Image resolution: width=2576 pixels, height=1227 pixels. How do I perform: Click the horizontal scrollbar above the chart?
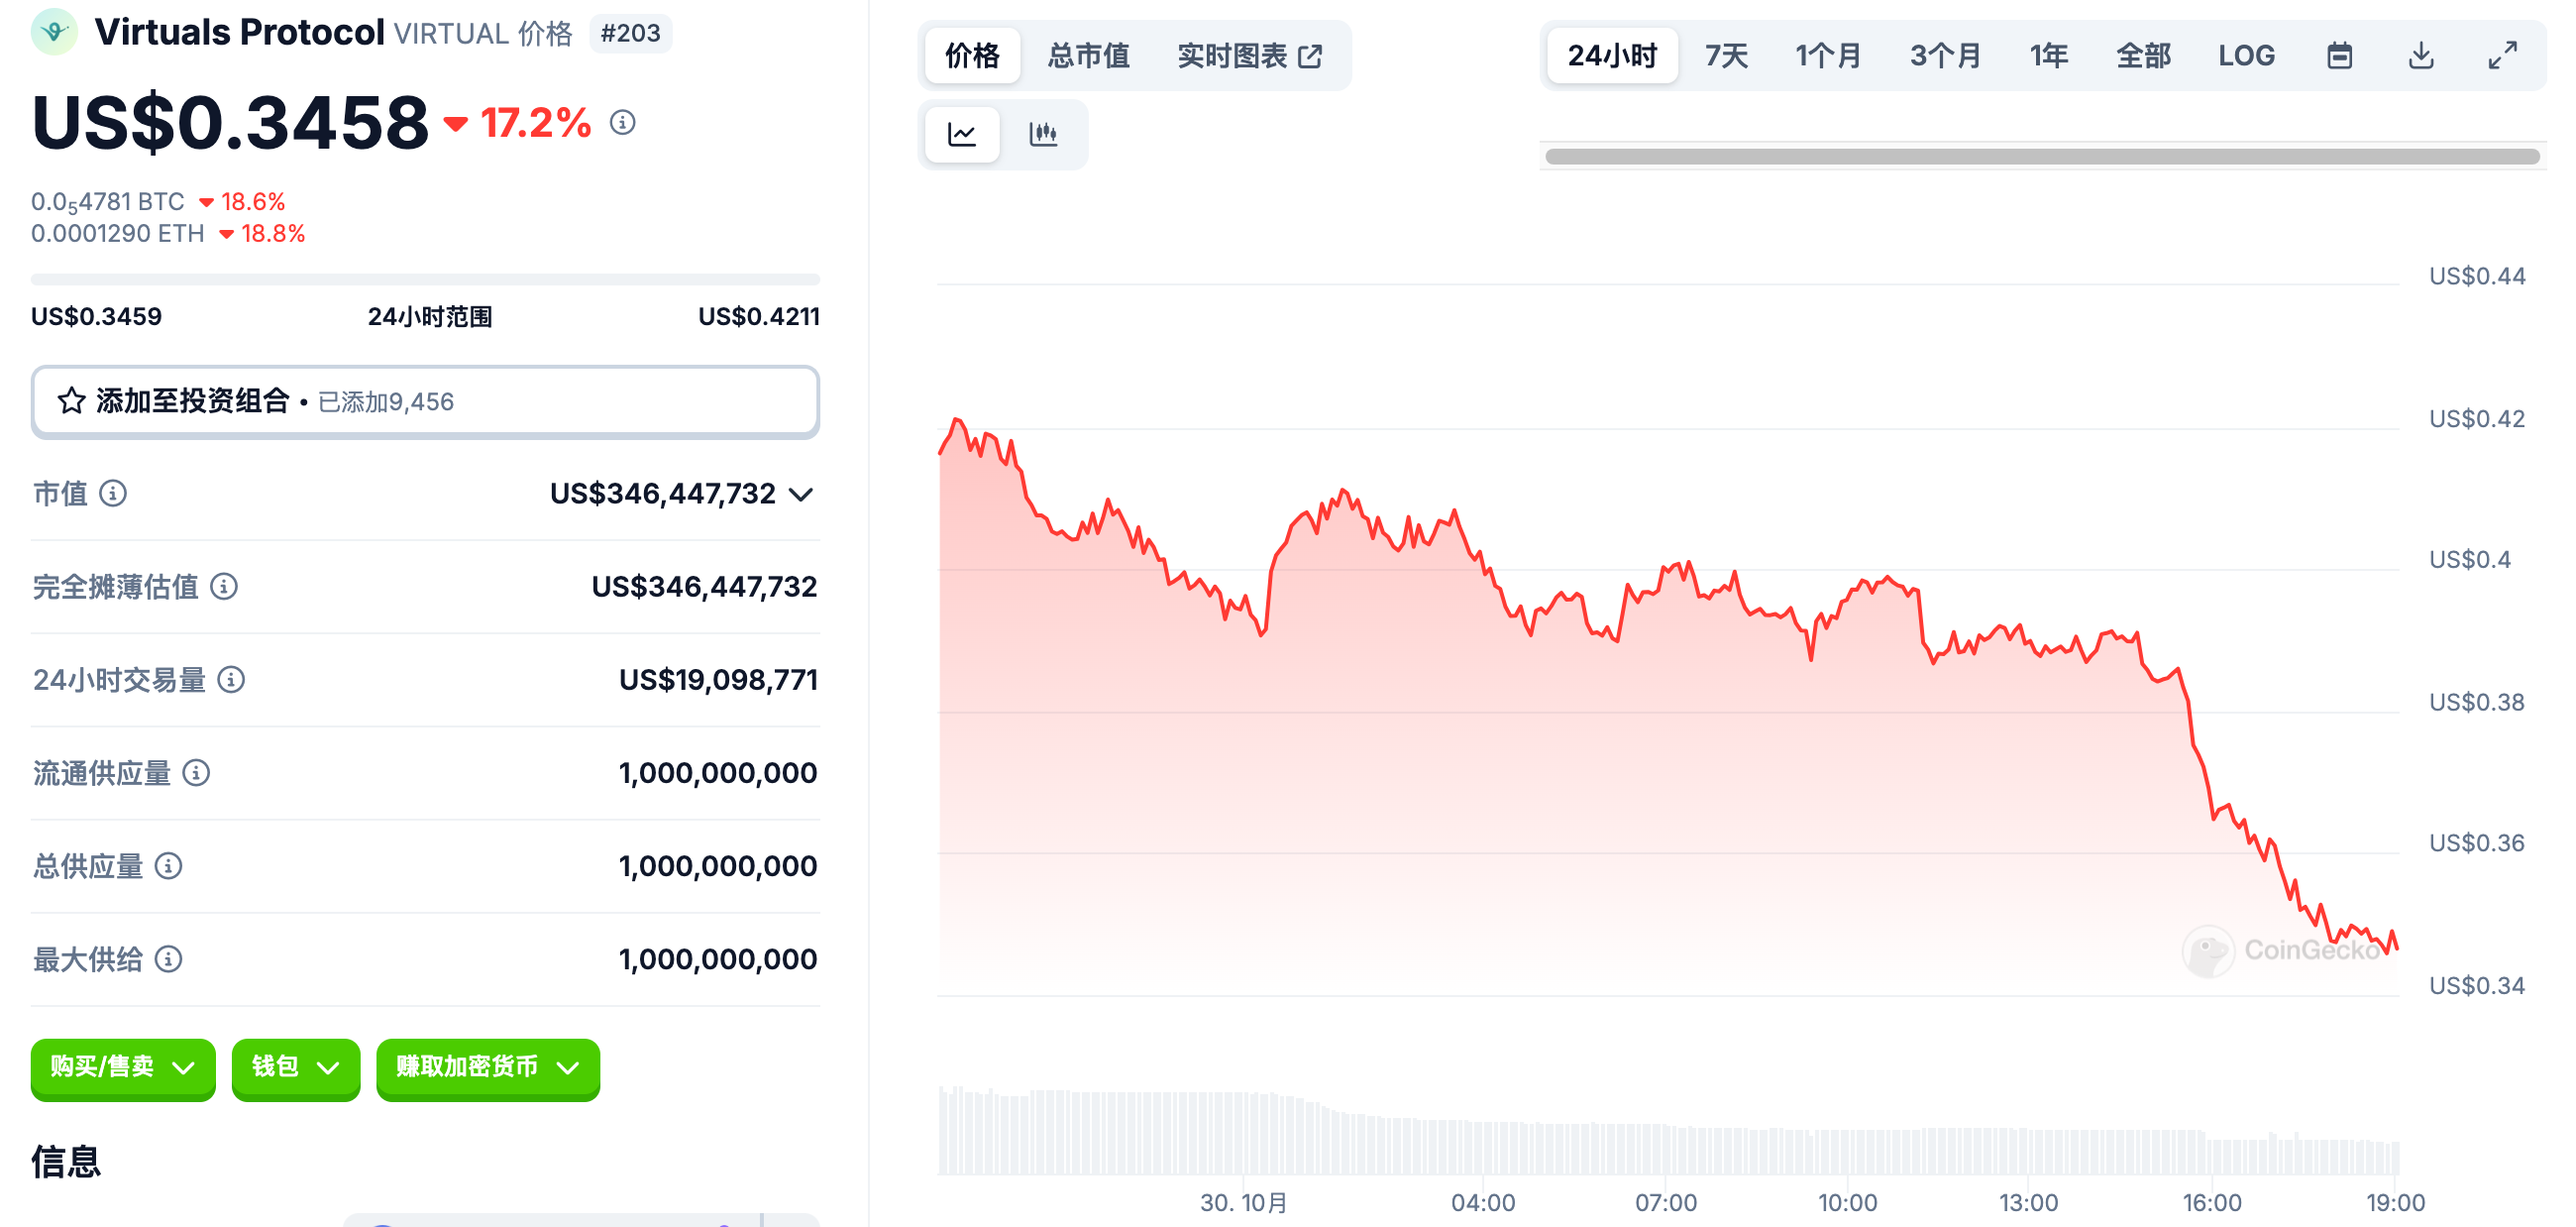click(x=2042, y=157)
